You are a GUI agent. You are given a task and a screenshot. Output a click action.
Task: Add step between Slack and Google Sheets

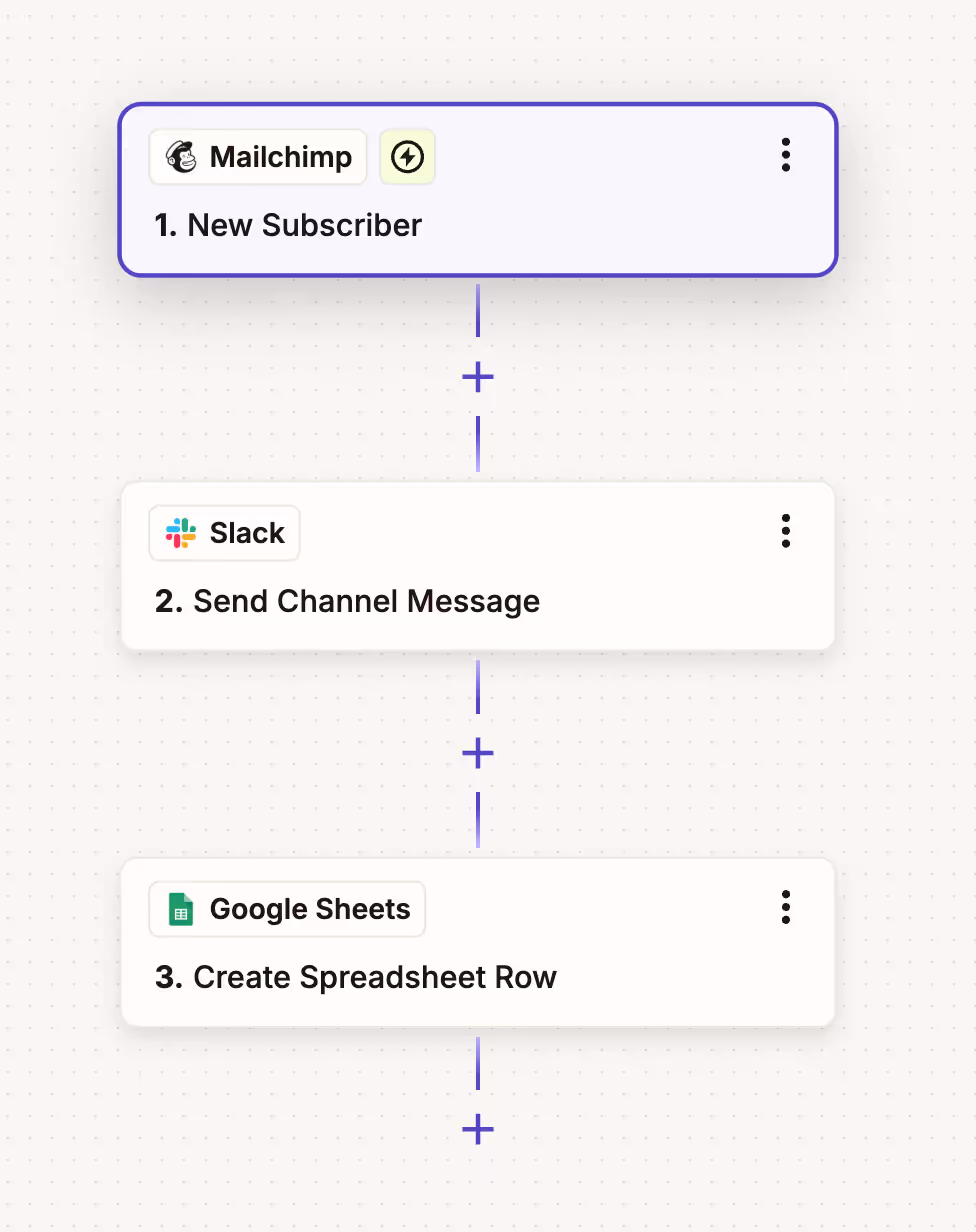pyautogui.click(x=478, y=753)
